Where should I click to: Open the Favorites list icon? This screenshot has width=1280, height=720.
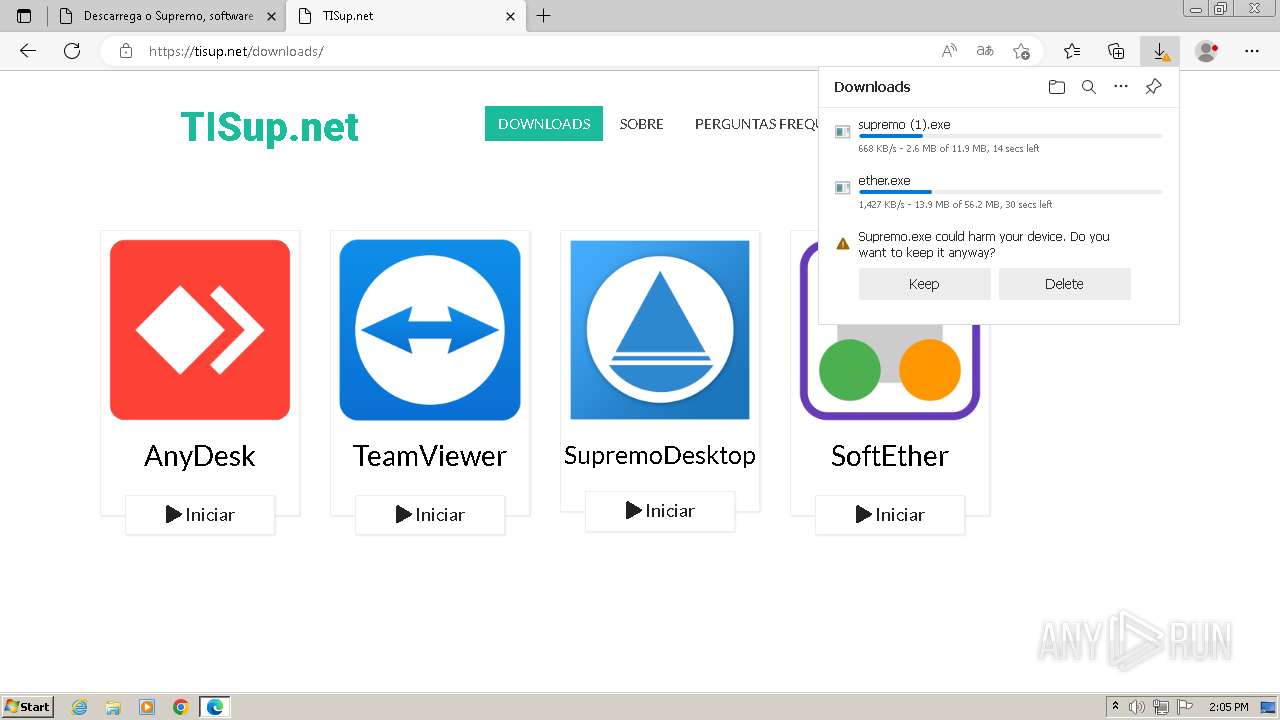point(1072,51)
